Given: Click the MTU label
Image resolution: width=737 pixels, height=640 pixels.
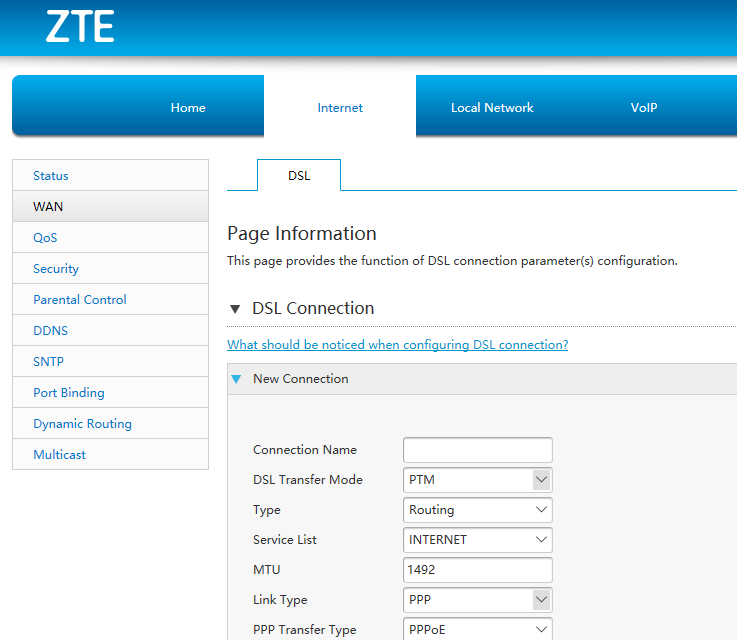Looking at the screenshot, I should (267, 570).
